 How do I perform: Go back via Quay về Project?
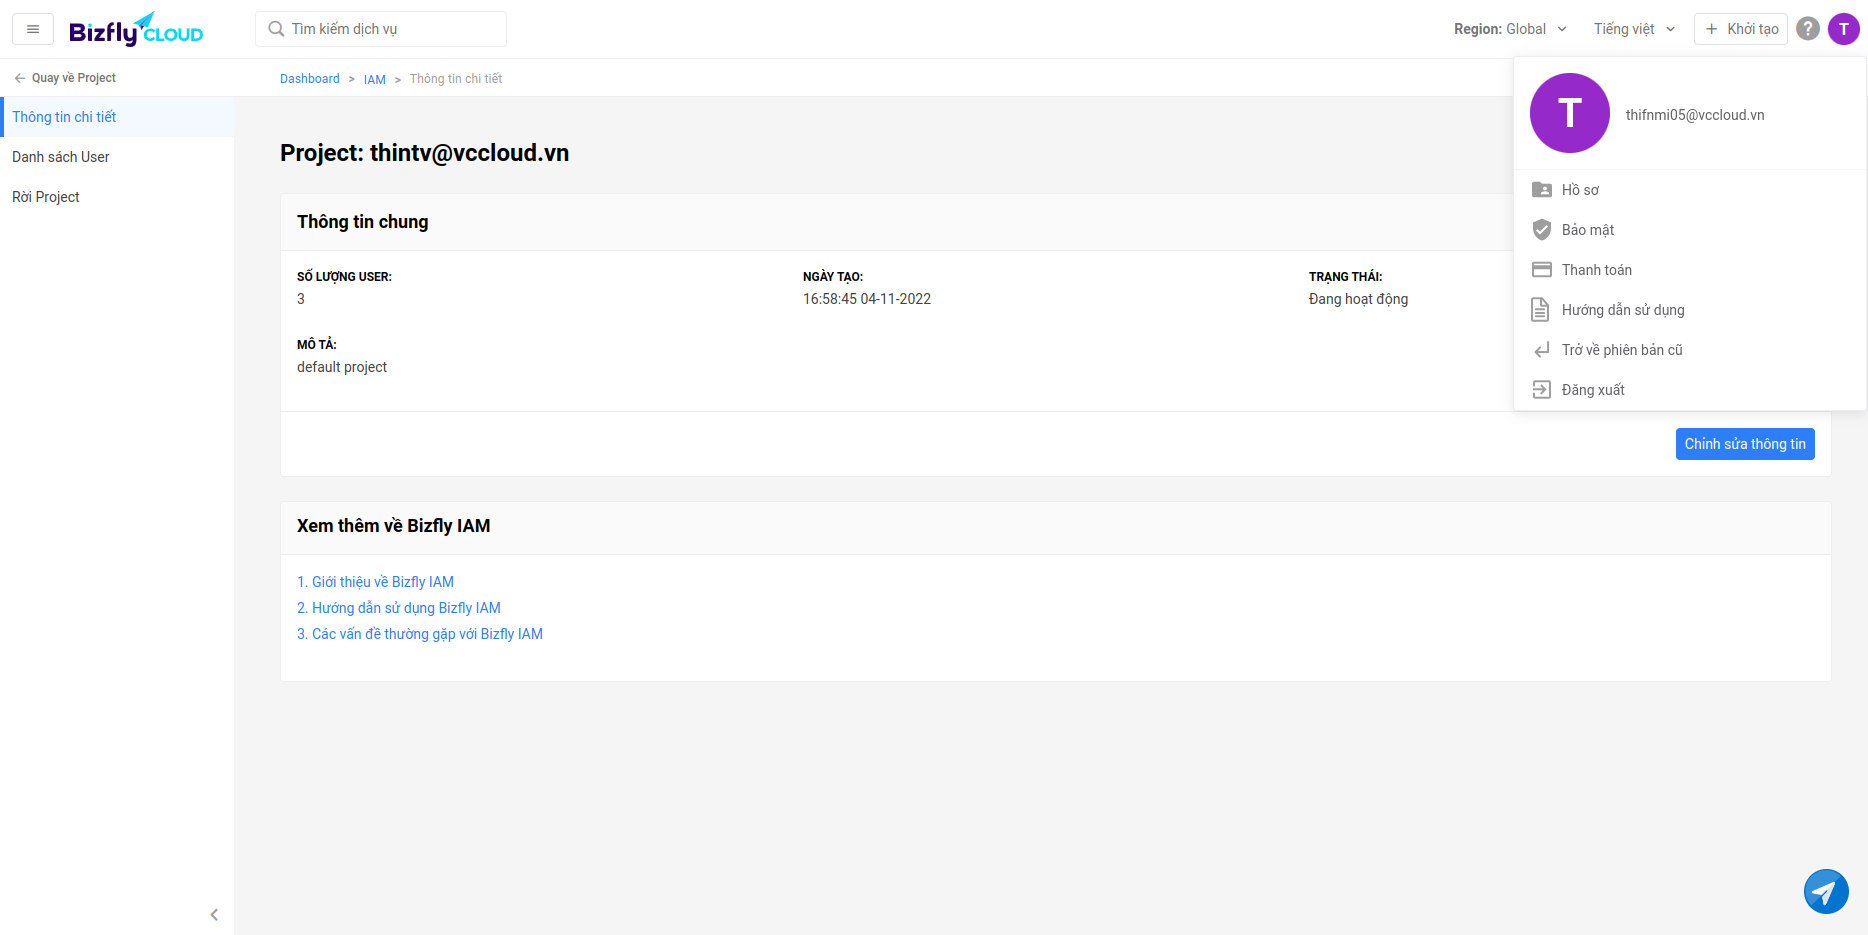tap(65, 78)
